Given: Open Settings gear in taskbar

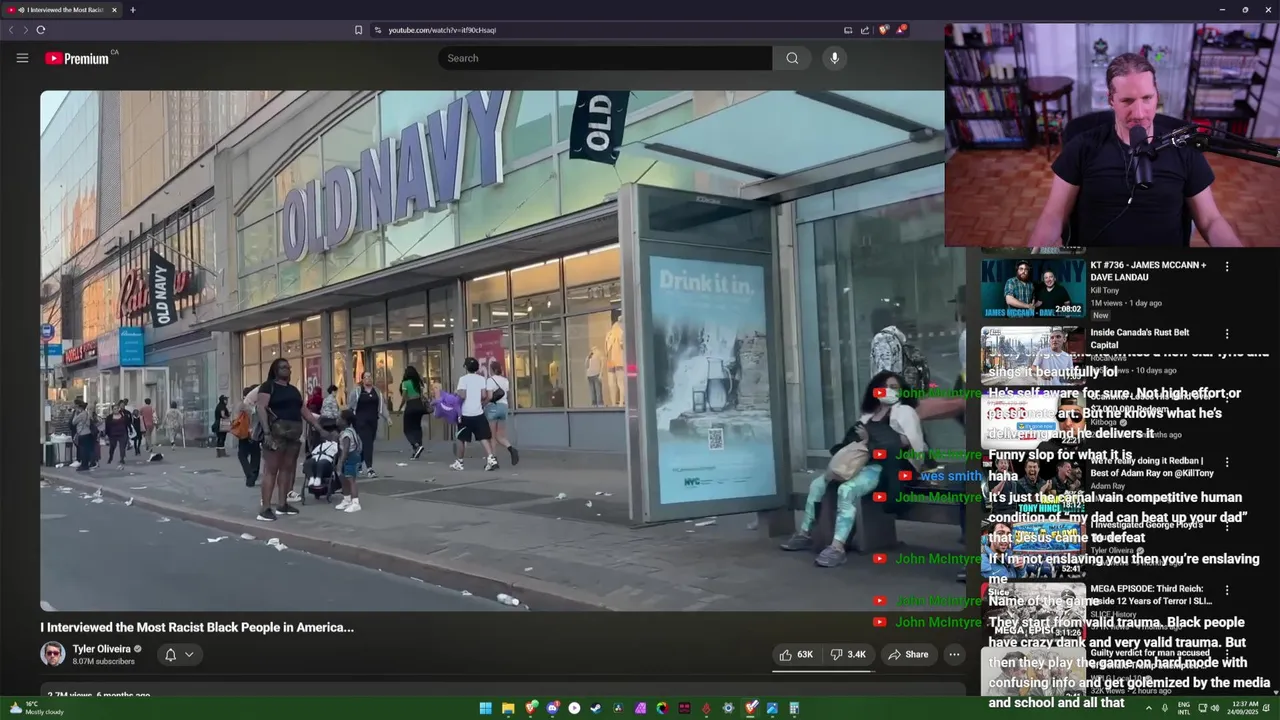Looking at the screenshot, I should pyautogui.click(x=728, y=708).
